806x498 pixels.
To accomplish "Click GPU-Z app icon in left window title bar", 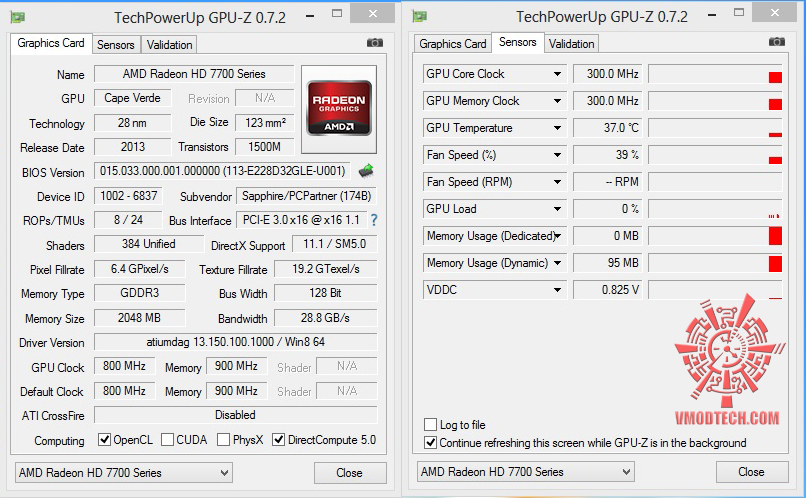I will coord(18,17).
